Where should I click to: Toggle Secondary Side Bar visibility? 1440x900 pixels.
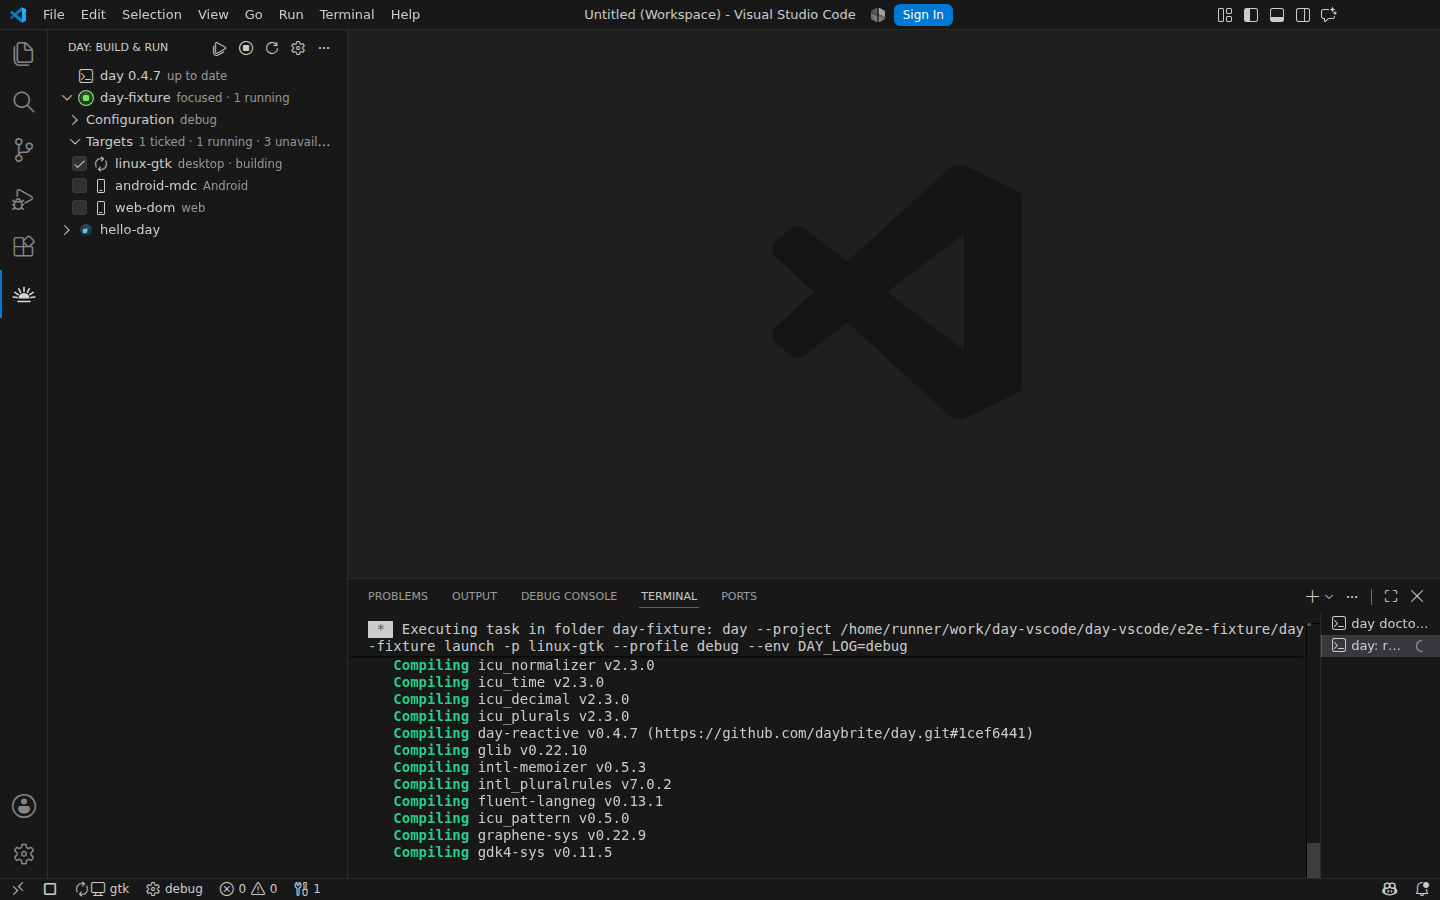(x=1303, y=15)
